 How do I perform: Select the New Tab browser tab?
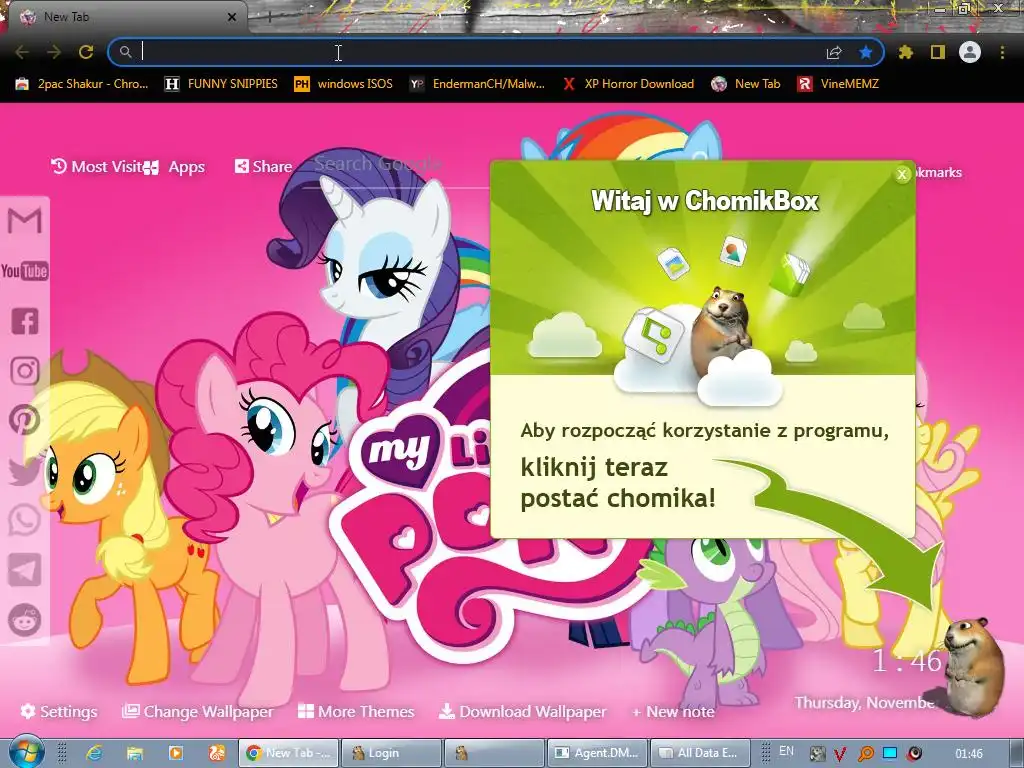click(x=124, y=17)
